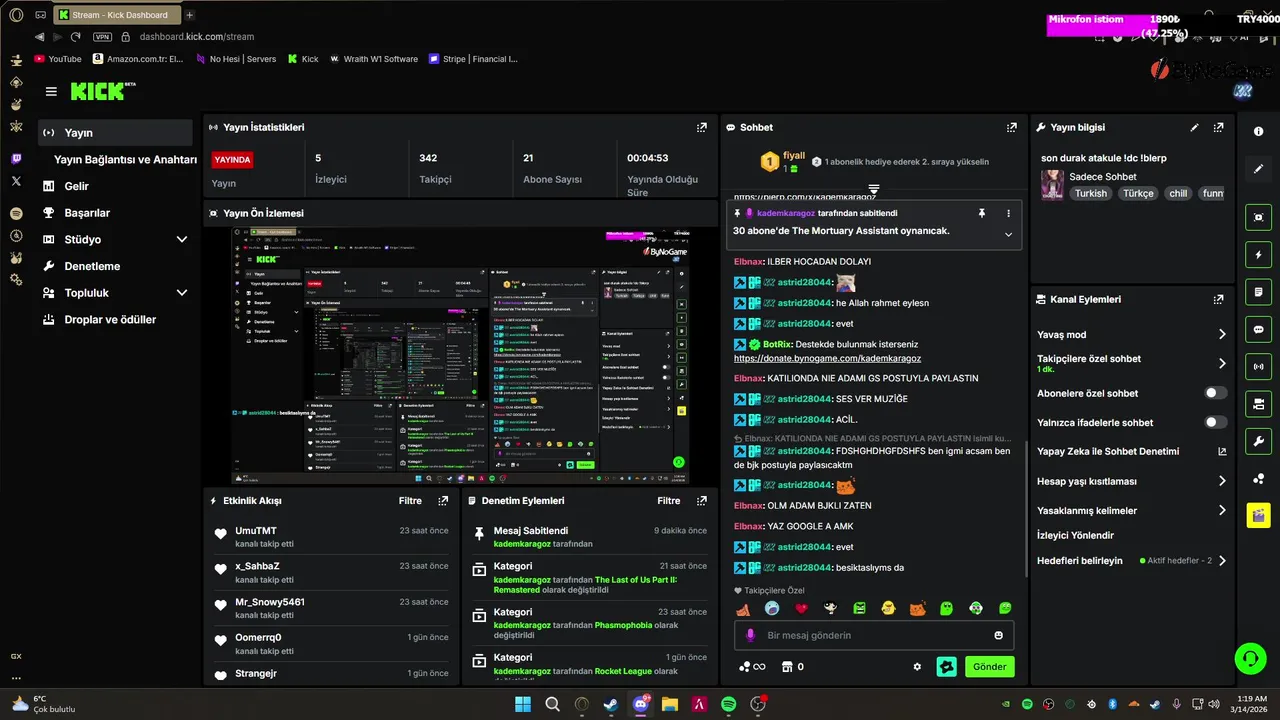Toggle the chat bubble icon in right toolbar

tap(1258, 329)
